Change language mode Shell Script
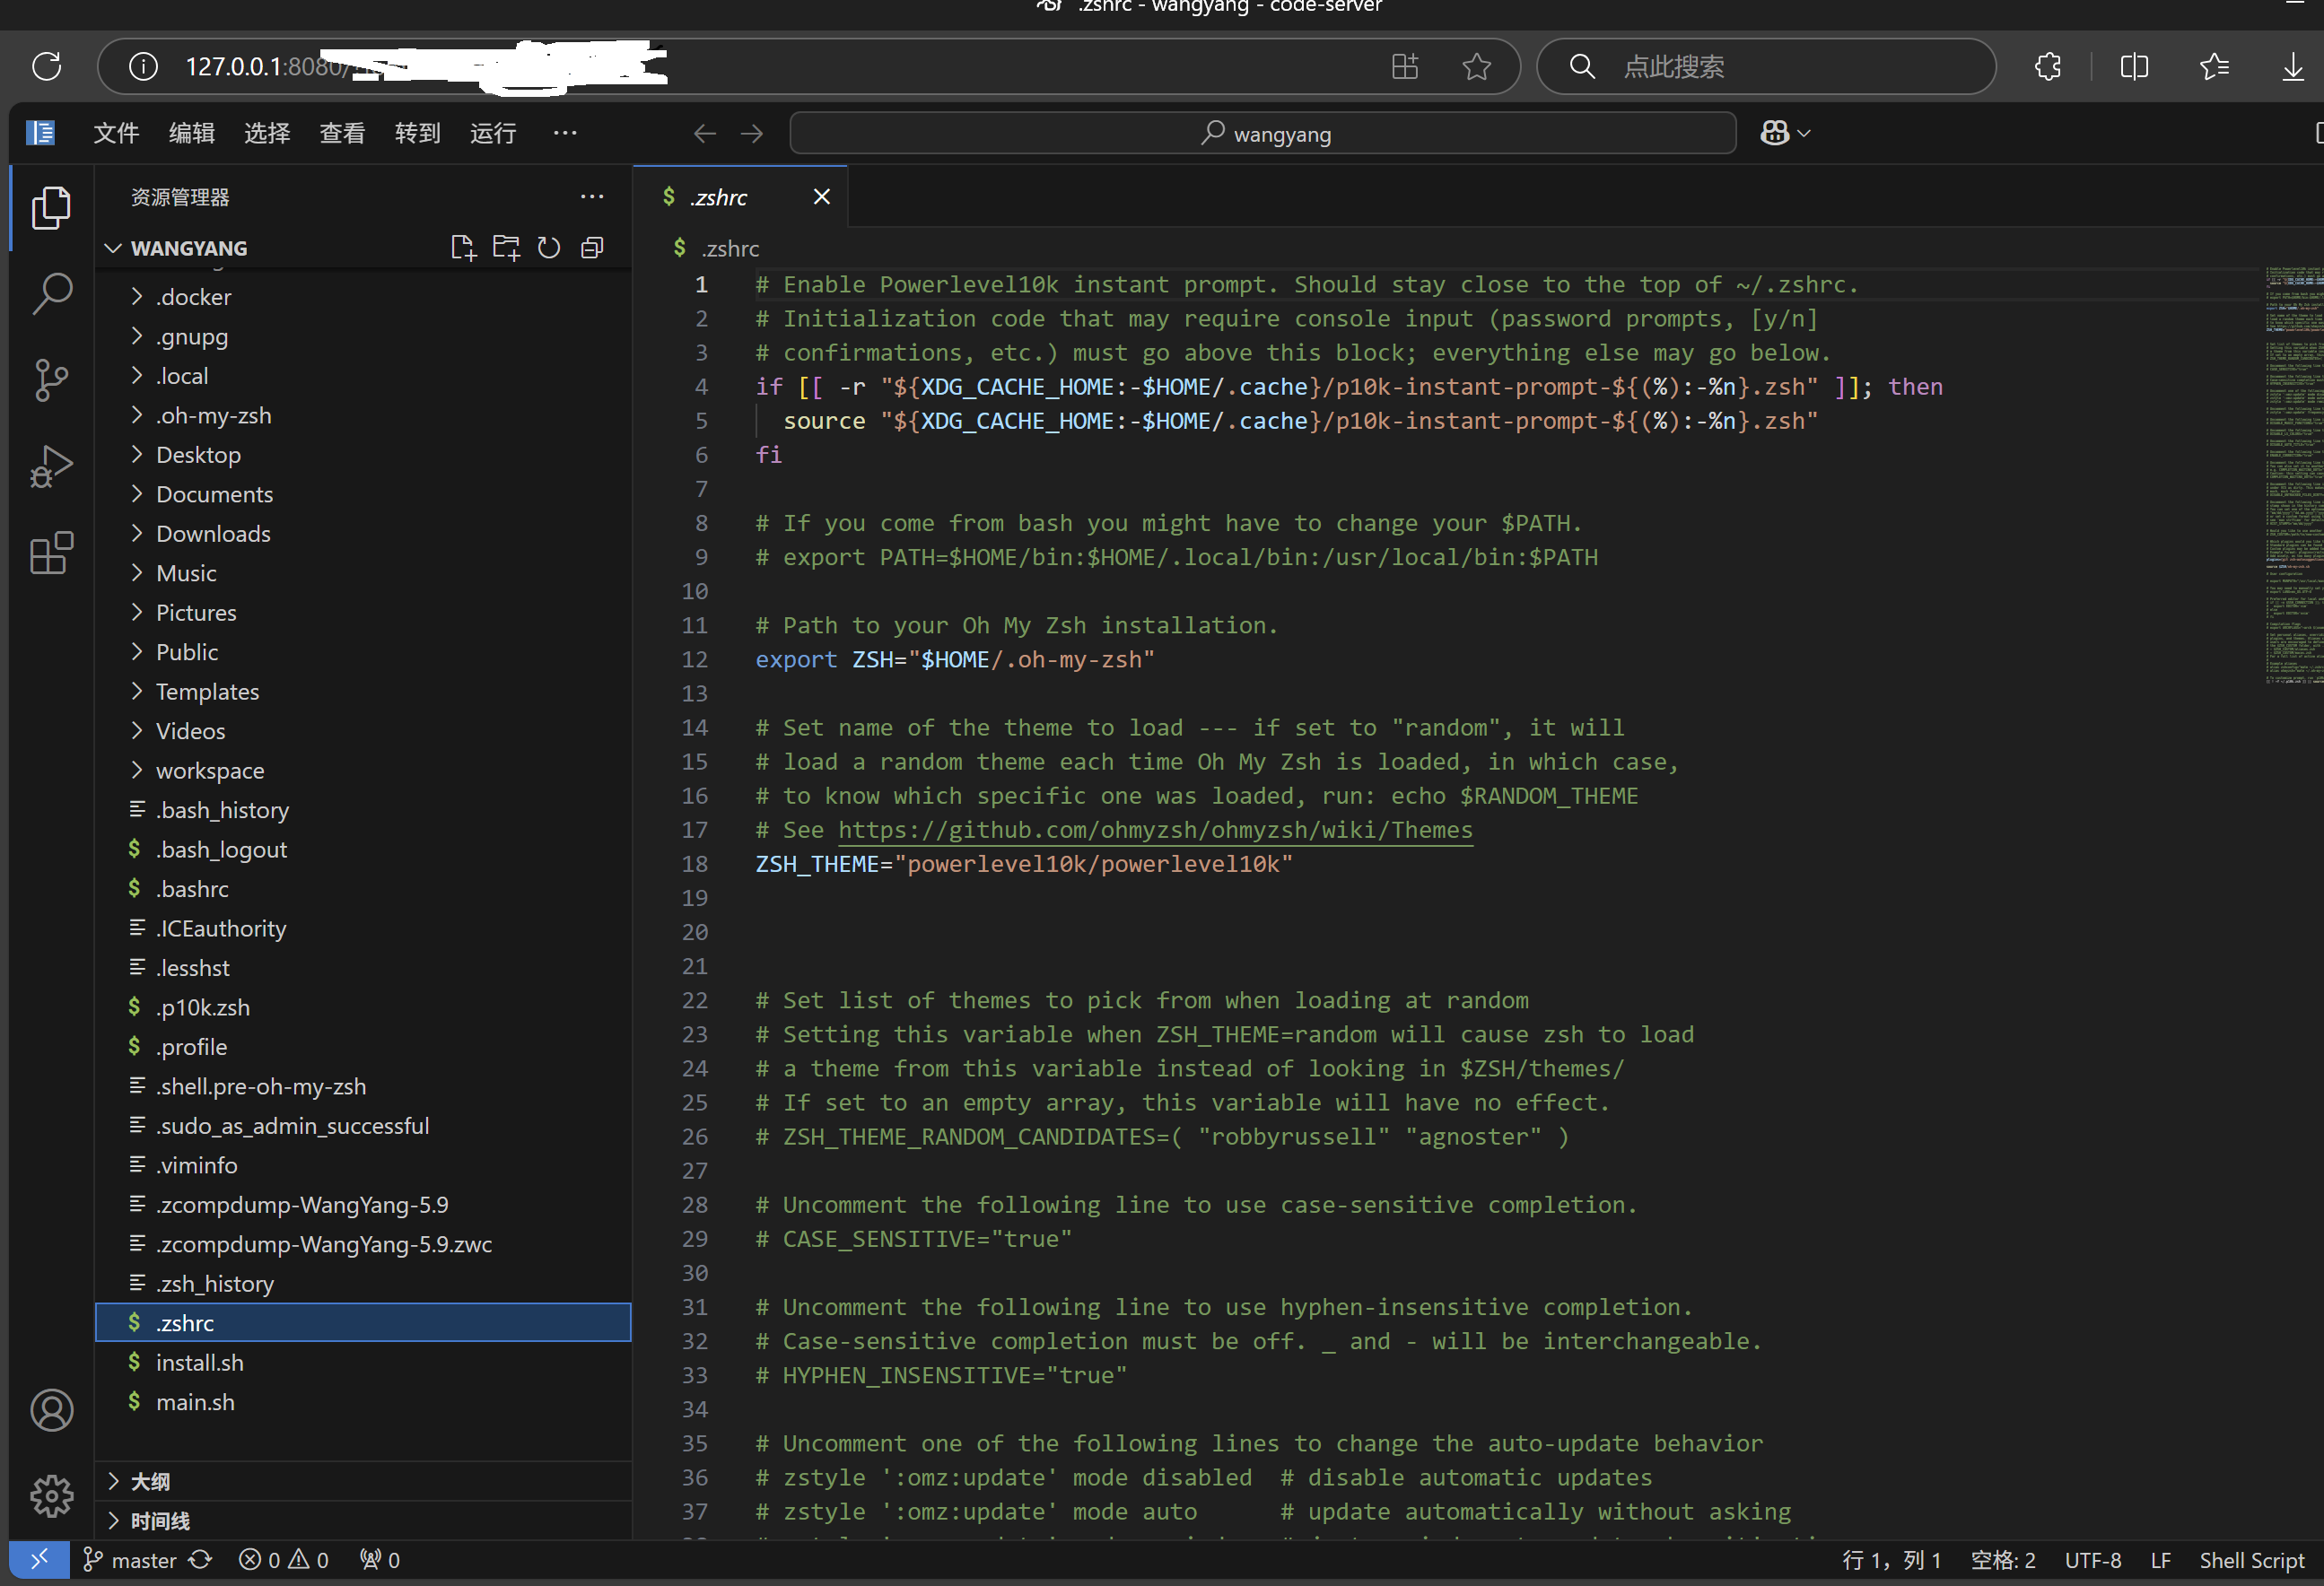This screenshot has width=2324, height=1586. [2251, 1560]
